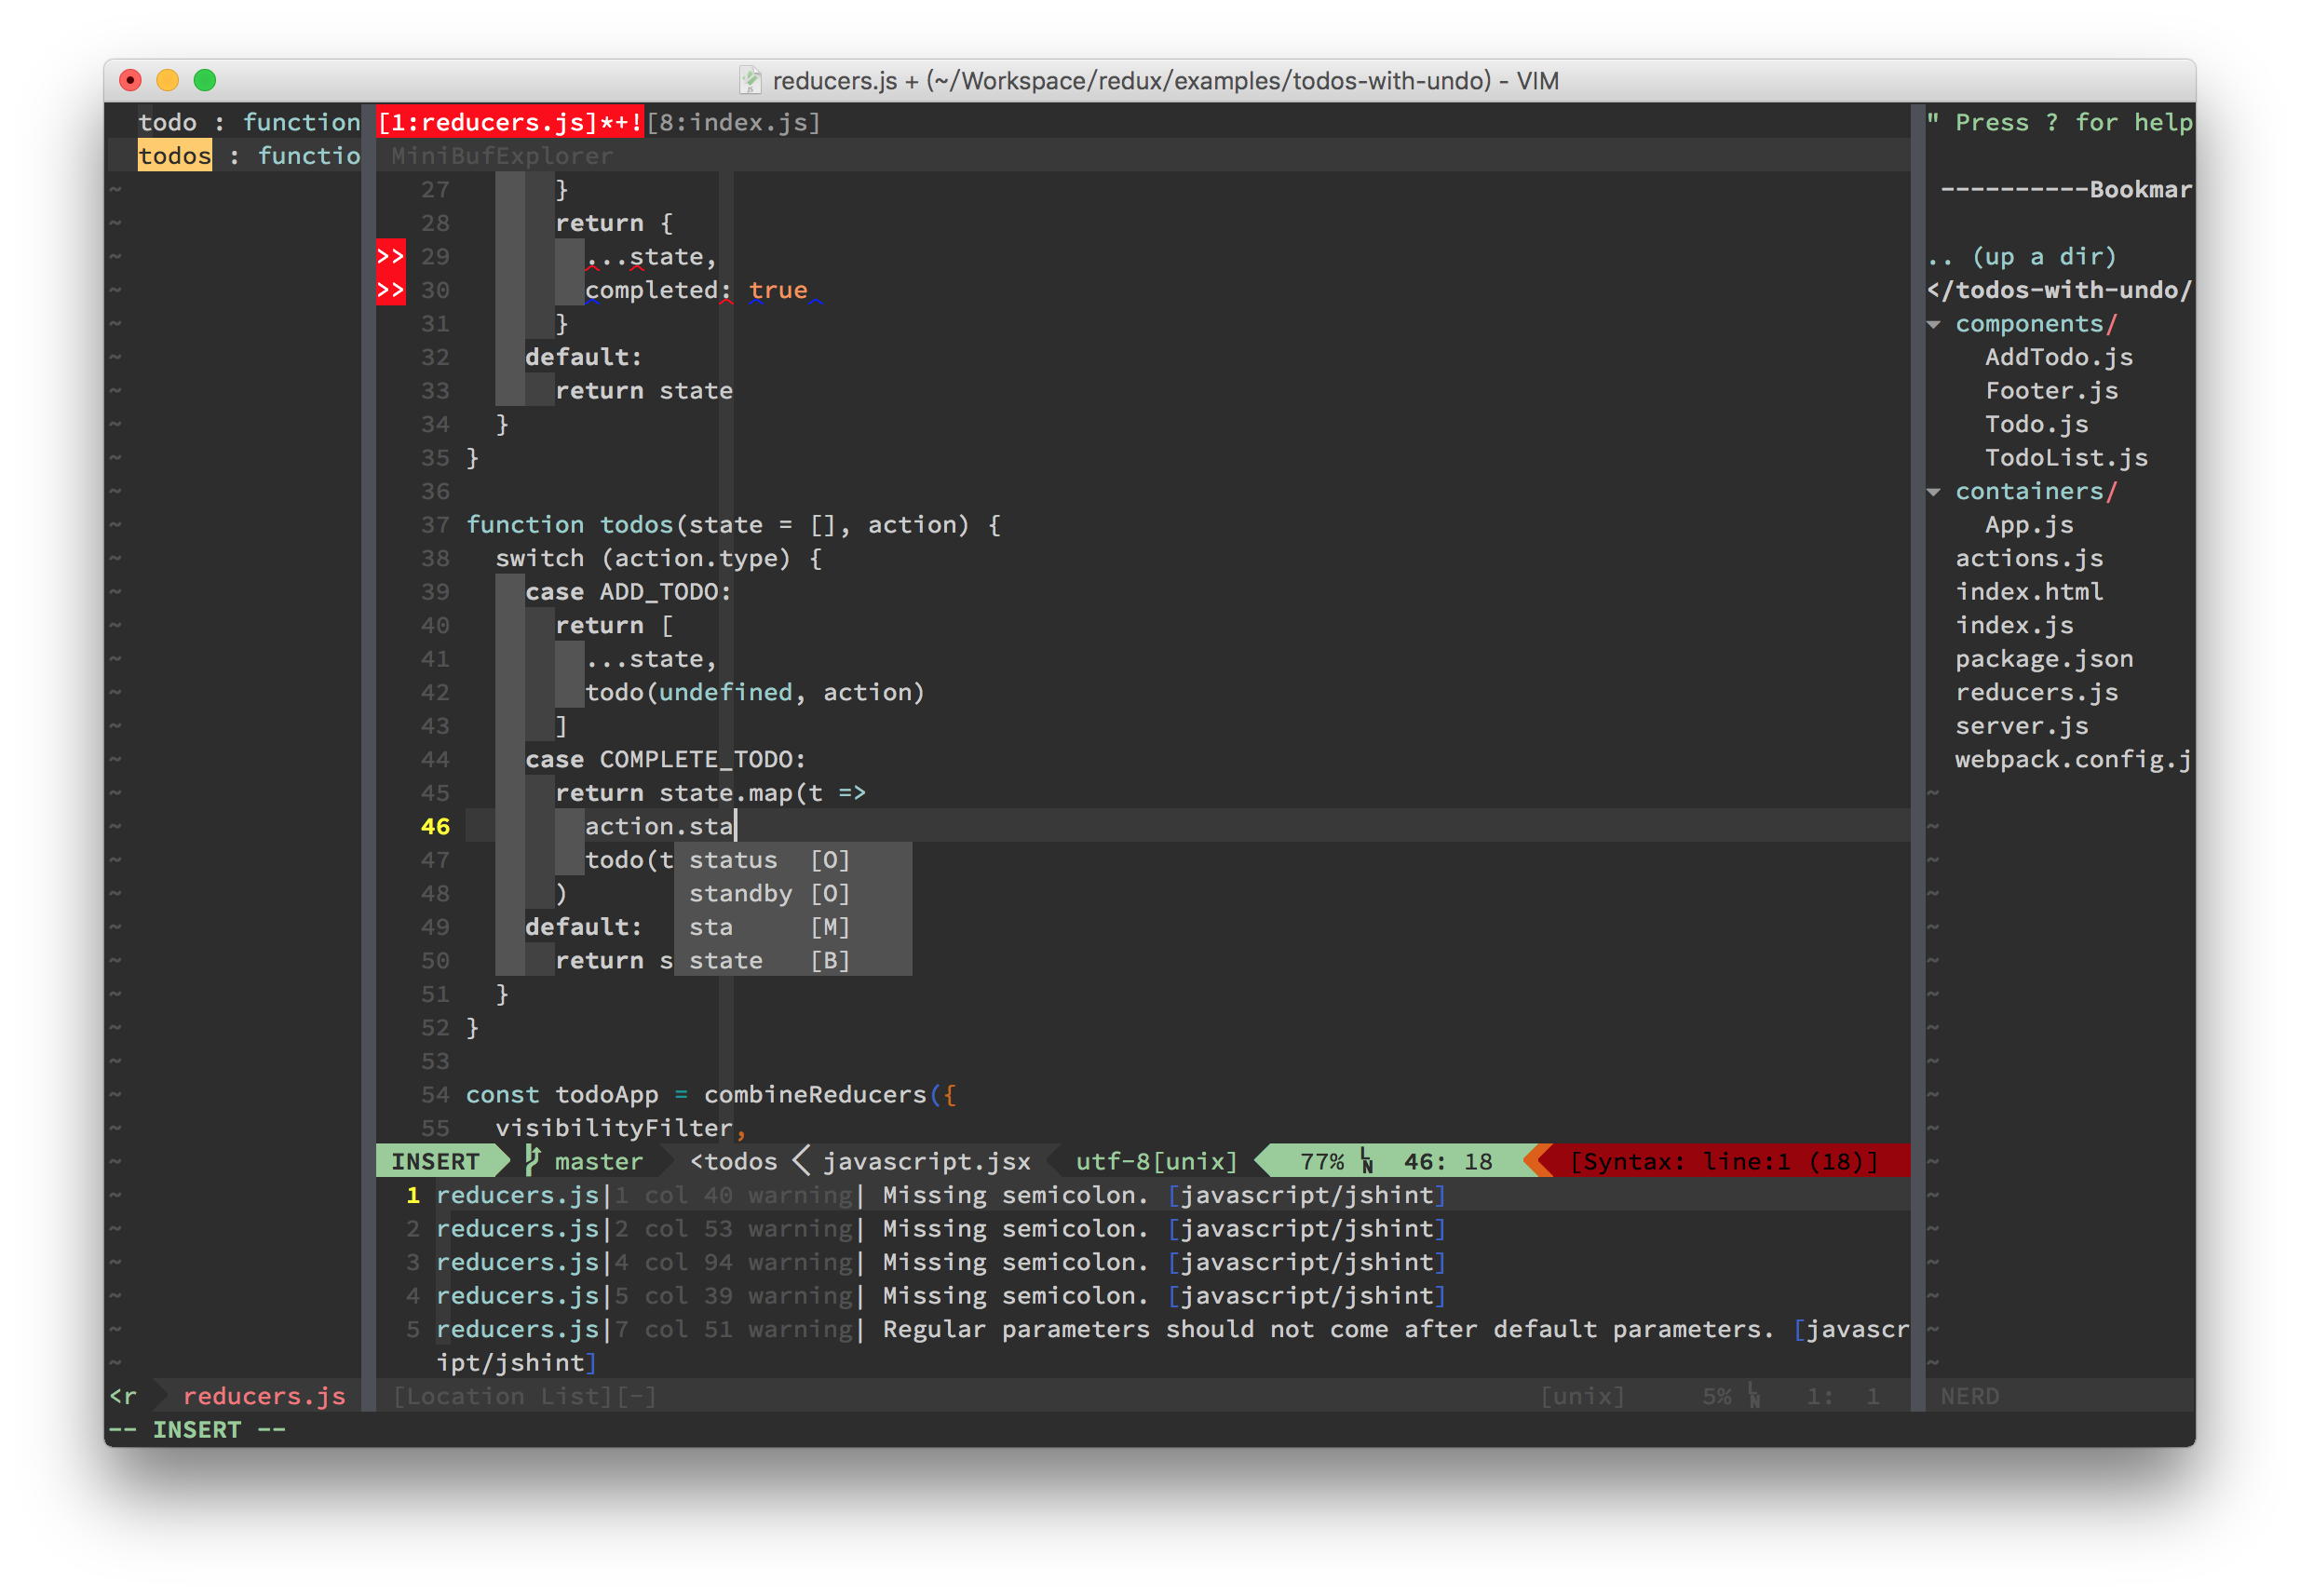Click the line number symbol in the status bar
The height and width of the screenshot is (1596, 2300).
tap(1366, 1161)
